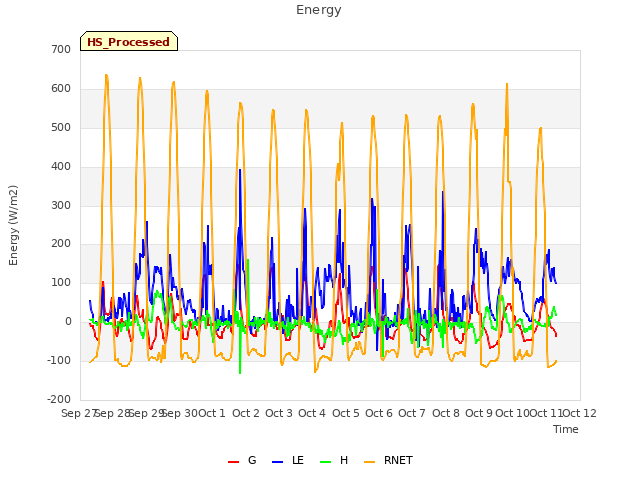Toggle the G series legend entry
The image size is (640, 480).
pyautogui.click(x=242, y=460)
